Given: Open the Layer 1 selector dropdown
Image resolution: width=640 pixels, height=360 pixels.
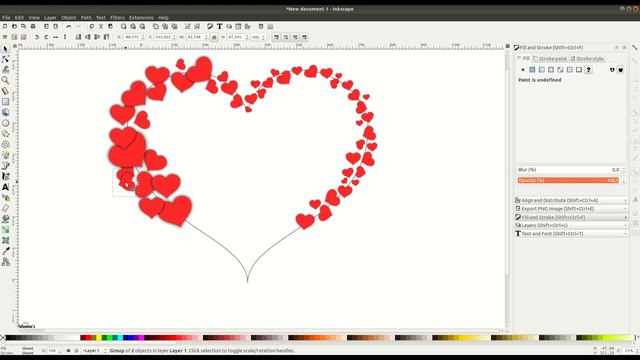Looking at the screenshot, I should click(94, 351).
